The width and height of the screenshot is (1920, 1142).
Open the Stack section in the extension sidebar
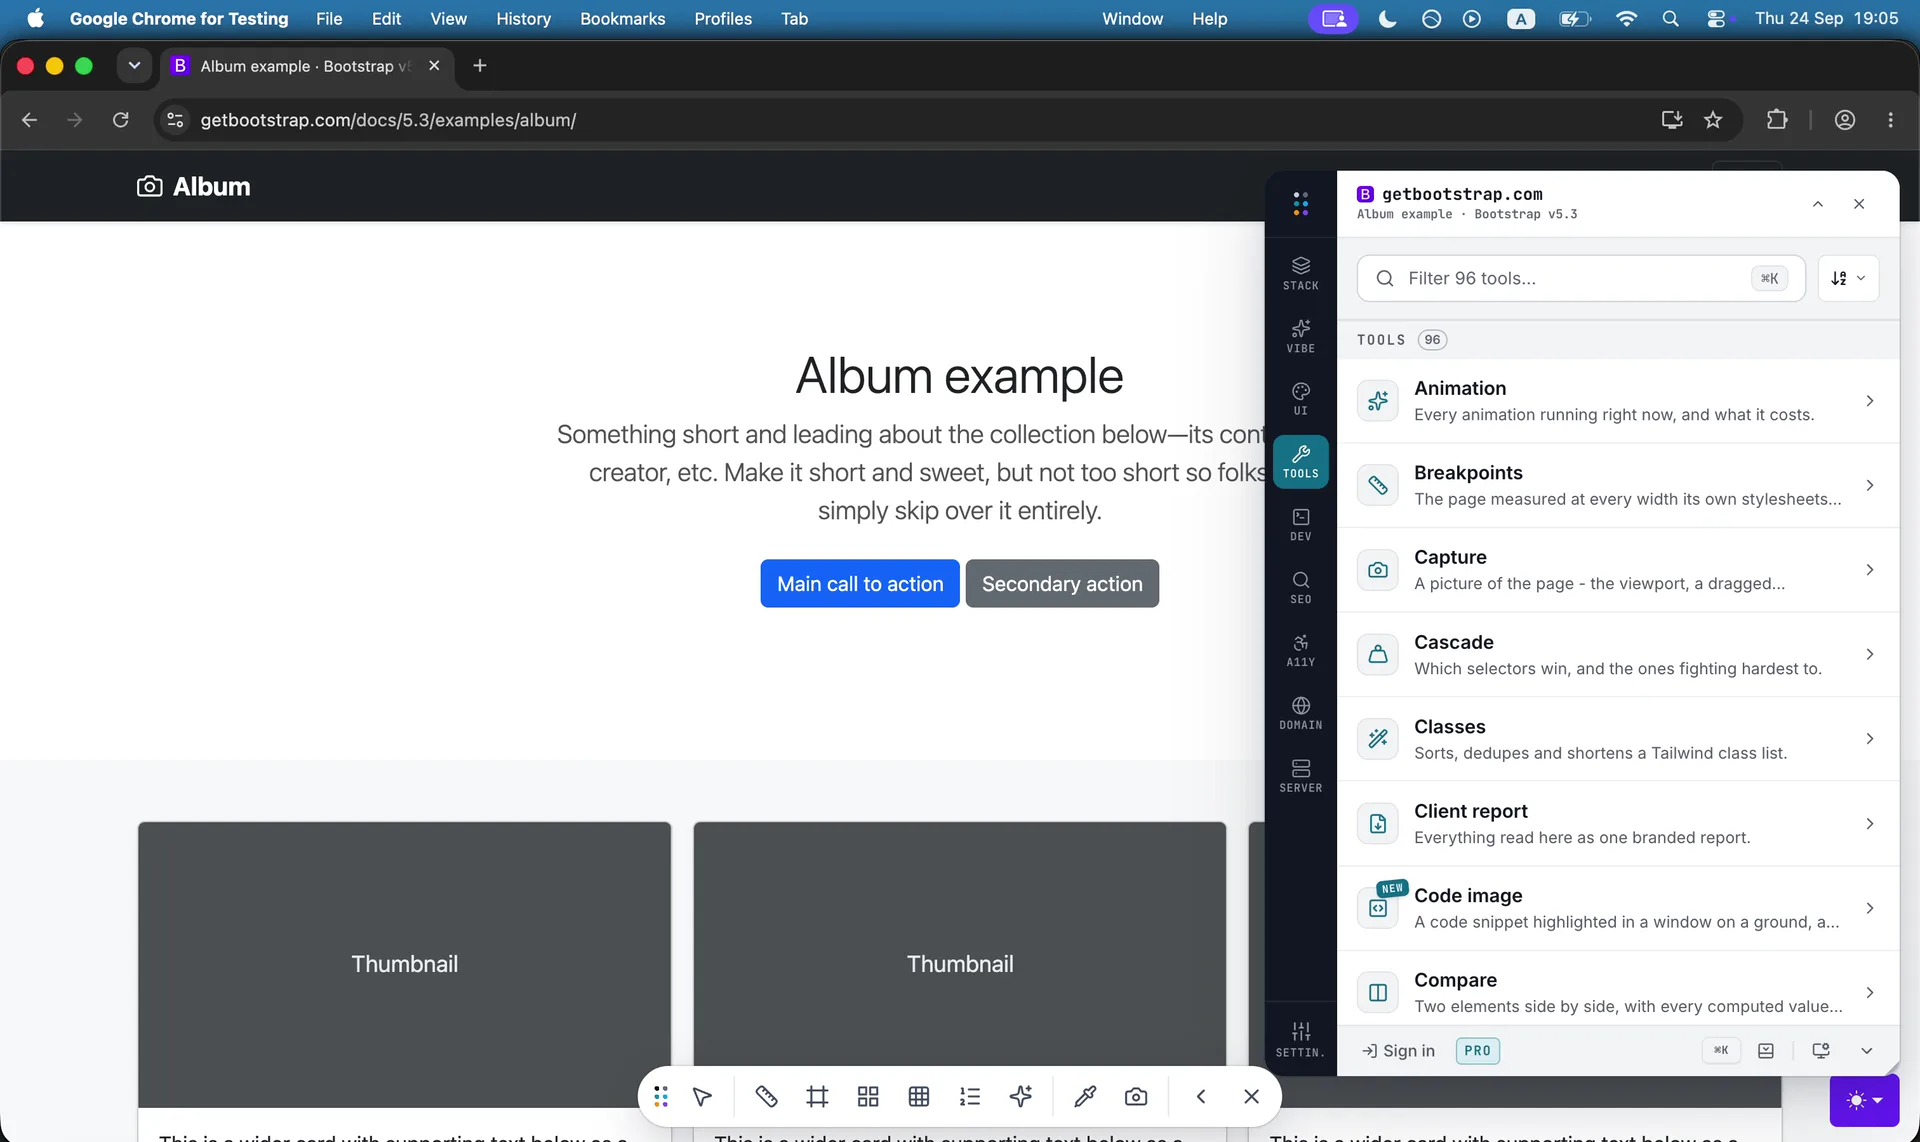pos(1300,273)
